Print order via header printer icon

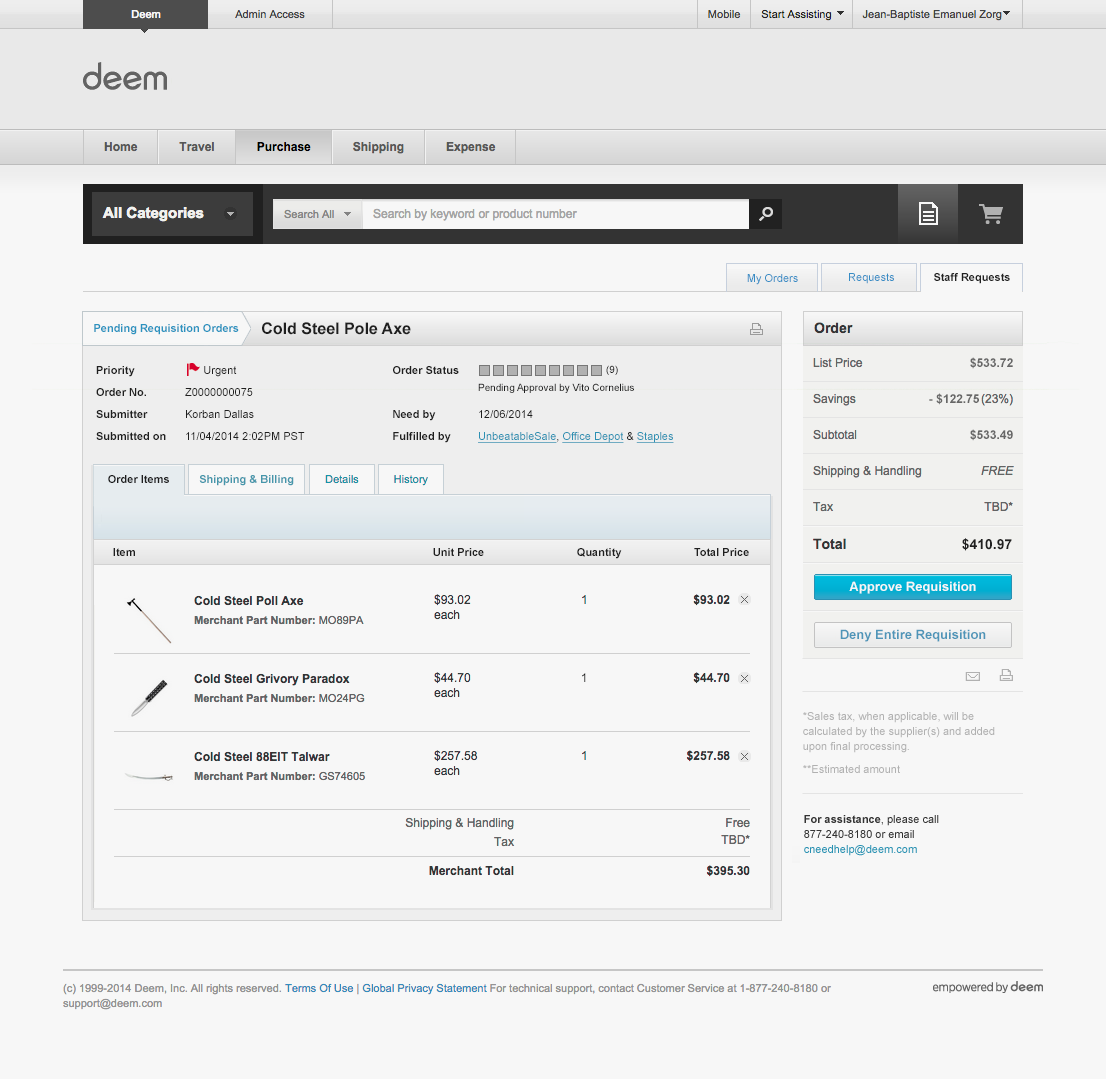(x=756, y=329)
